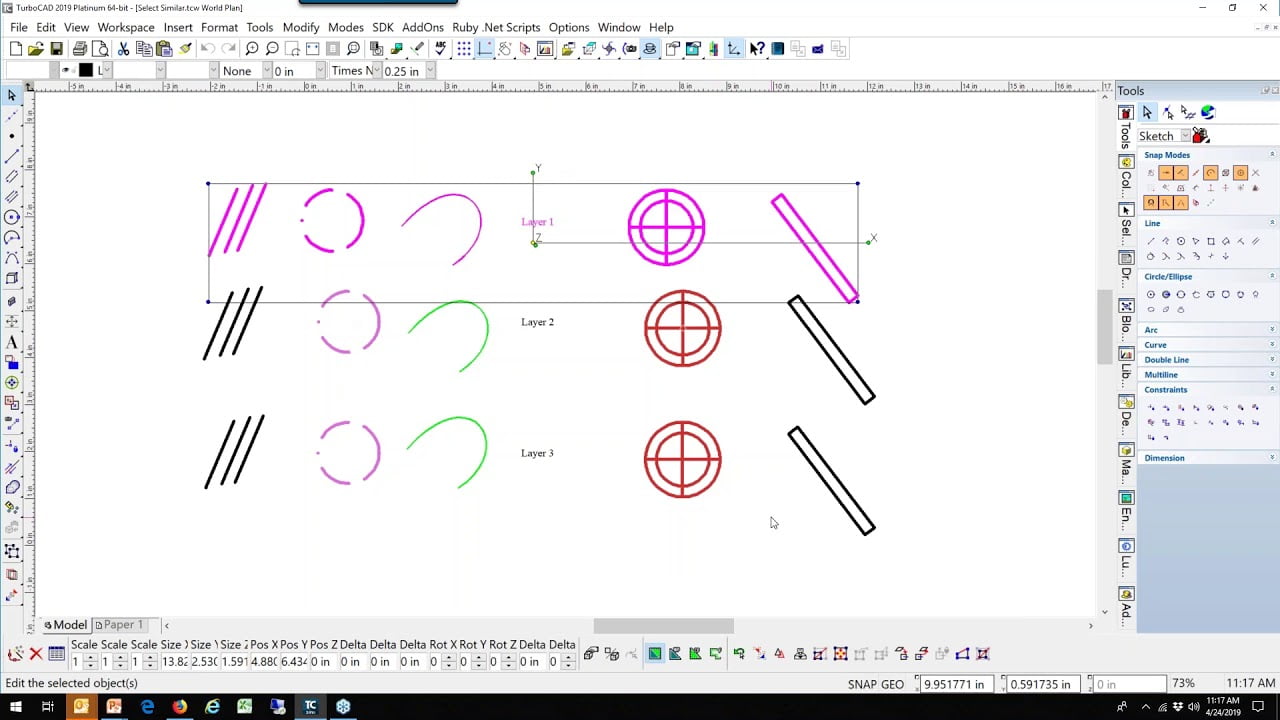Toggle the highlighted green edit mode button in the bottom toolbar
The image size is (1280, 720).
coord(654,654)
